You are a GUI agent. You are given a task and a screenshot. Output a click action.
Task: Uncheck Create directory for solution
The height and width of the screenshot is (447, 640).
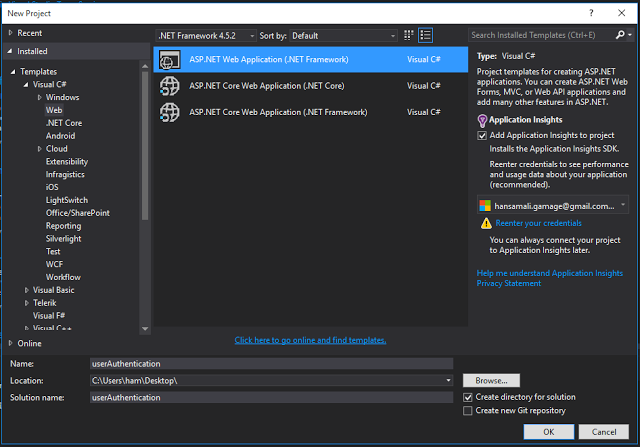tap(468, 397)
